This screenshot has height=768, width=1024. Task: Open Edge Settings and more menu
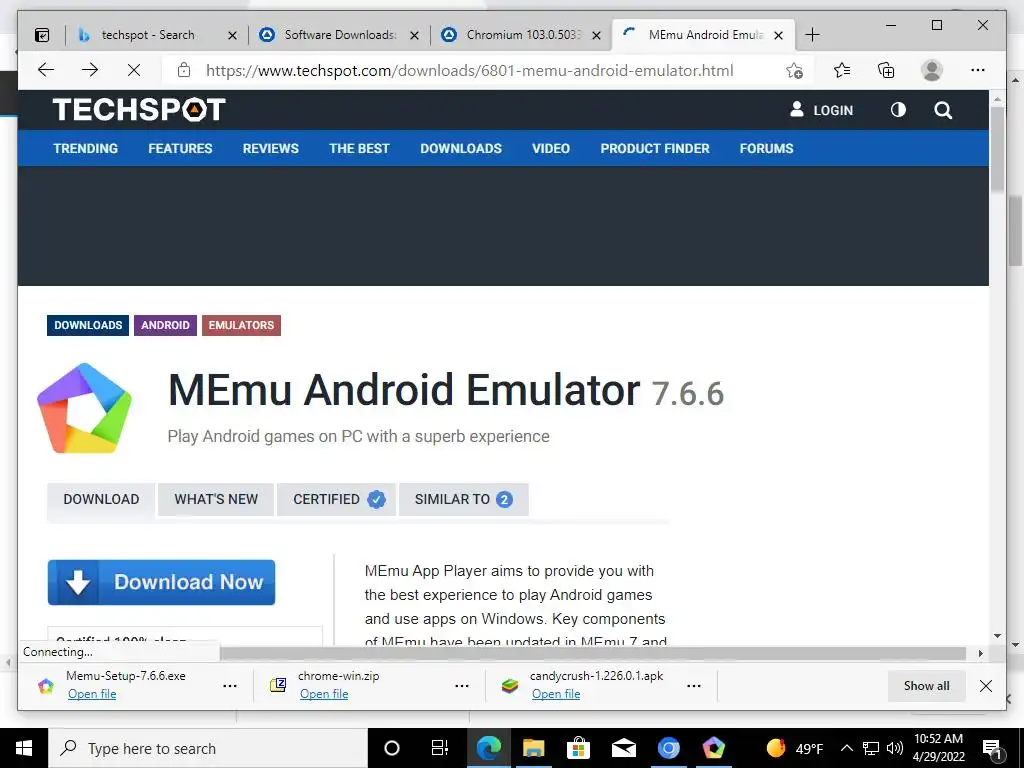(978, 70)
